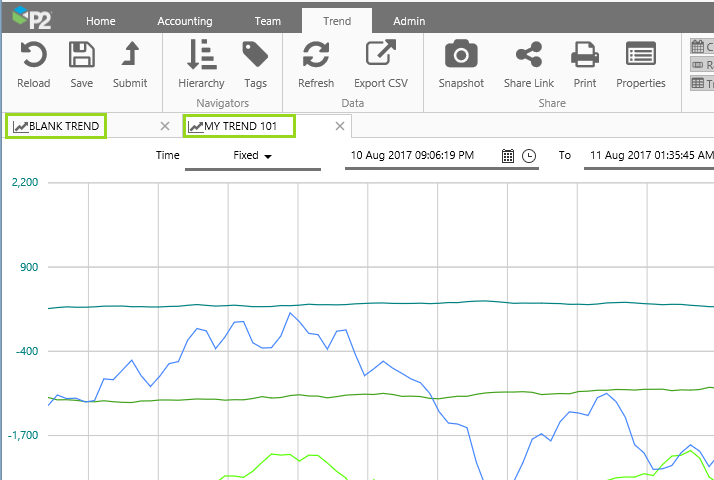Open the start time clock picker
The width and height of the screenshot is (714, 480).
pos(529,156)
